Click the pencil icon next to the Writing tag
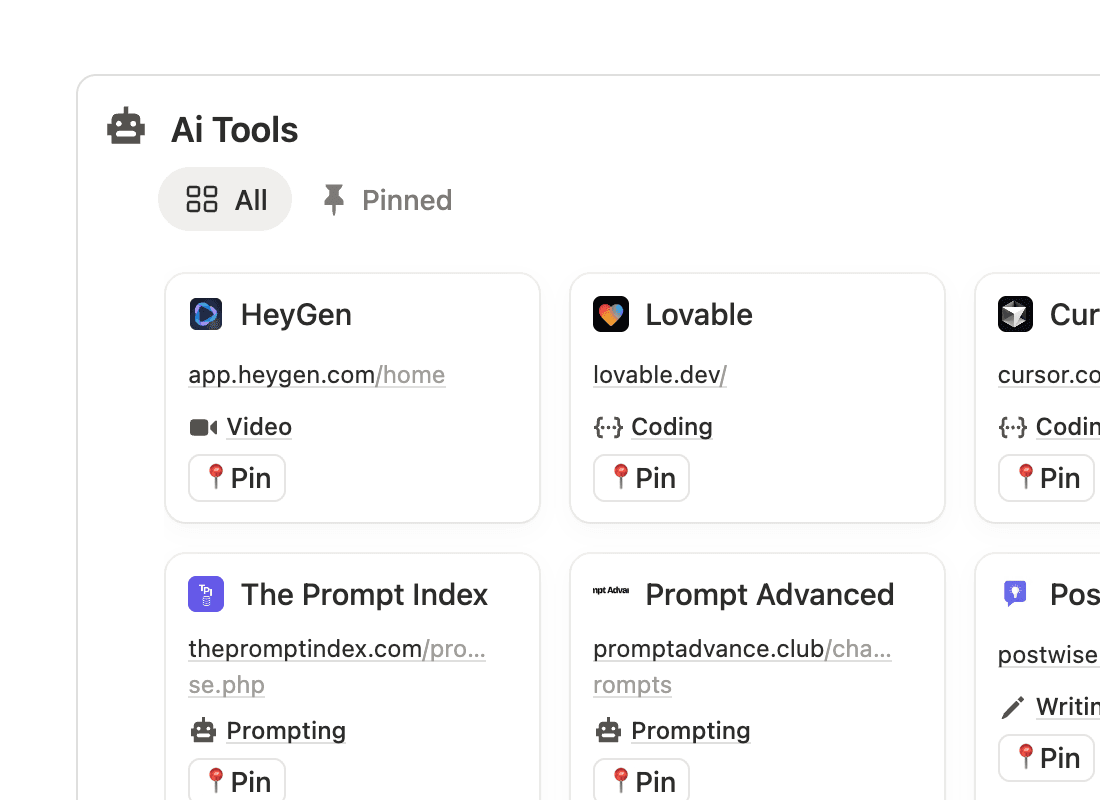 click(x=1013, y=706)
